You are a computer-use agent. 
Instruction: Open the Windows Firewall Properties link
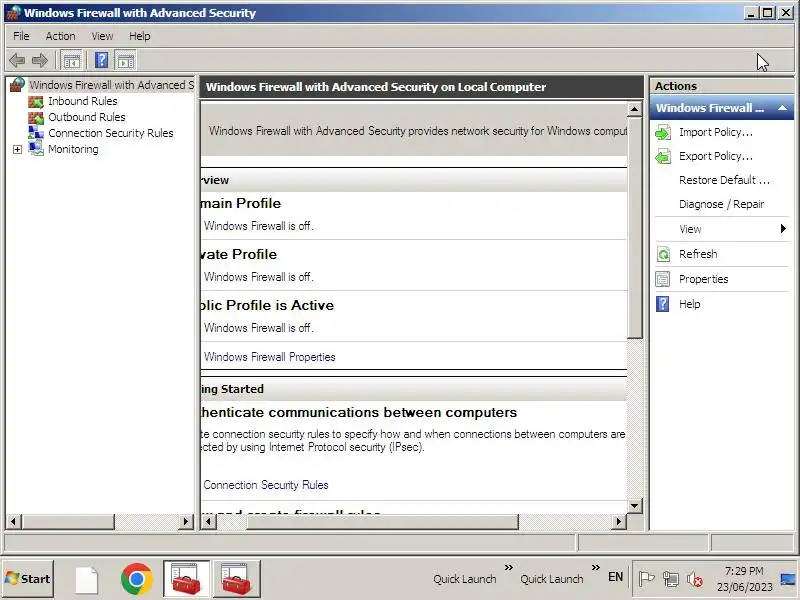(x=269, y=357)
